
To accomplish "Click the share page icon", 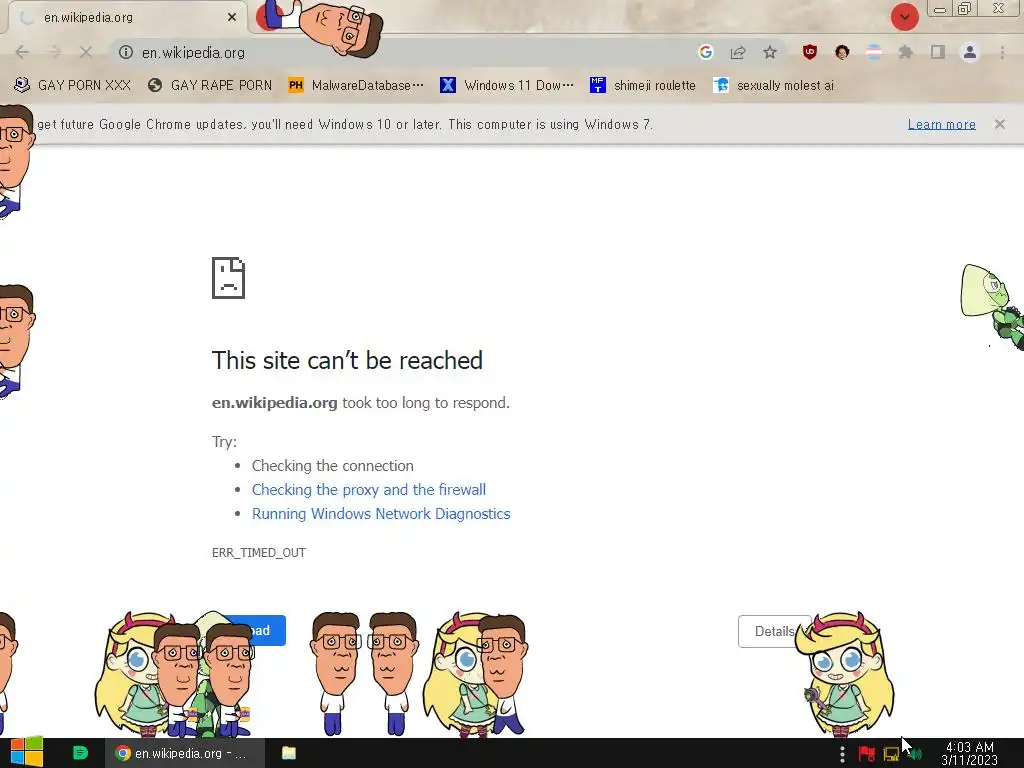I will (x=738, y=52).
